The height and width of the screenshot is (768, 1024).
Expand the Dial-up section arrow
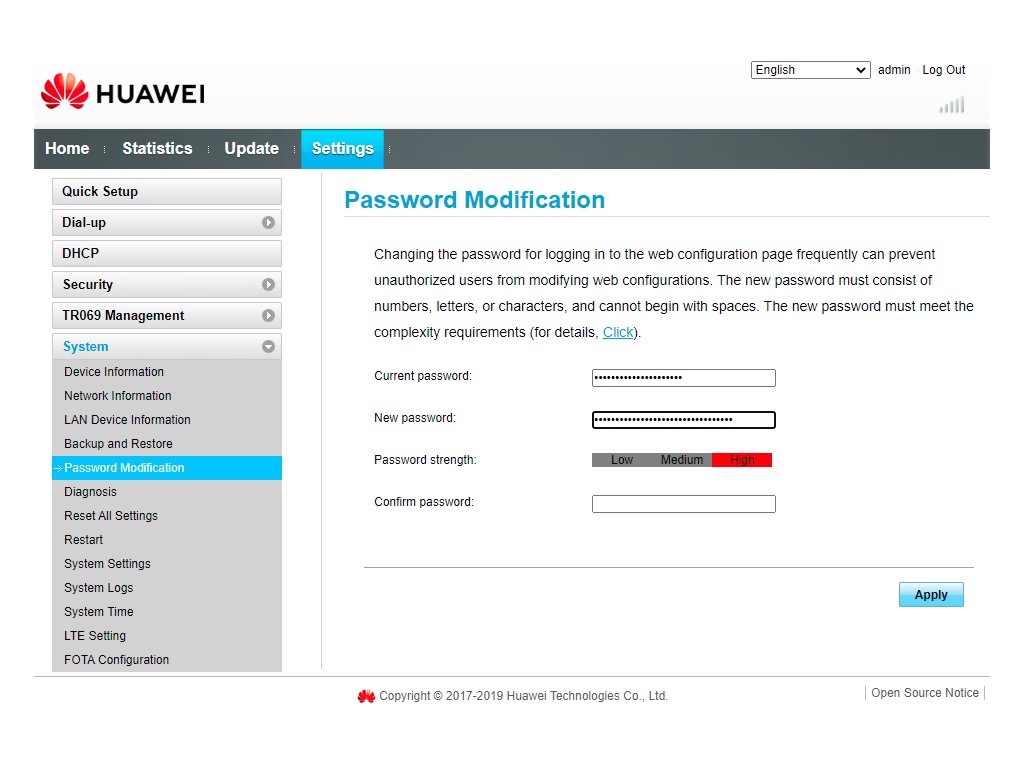click(x=268, y=223)
